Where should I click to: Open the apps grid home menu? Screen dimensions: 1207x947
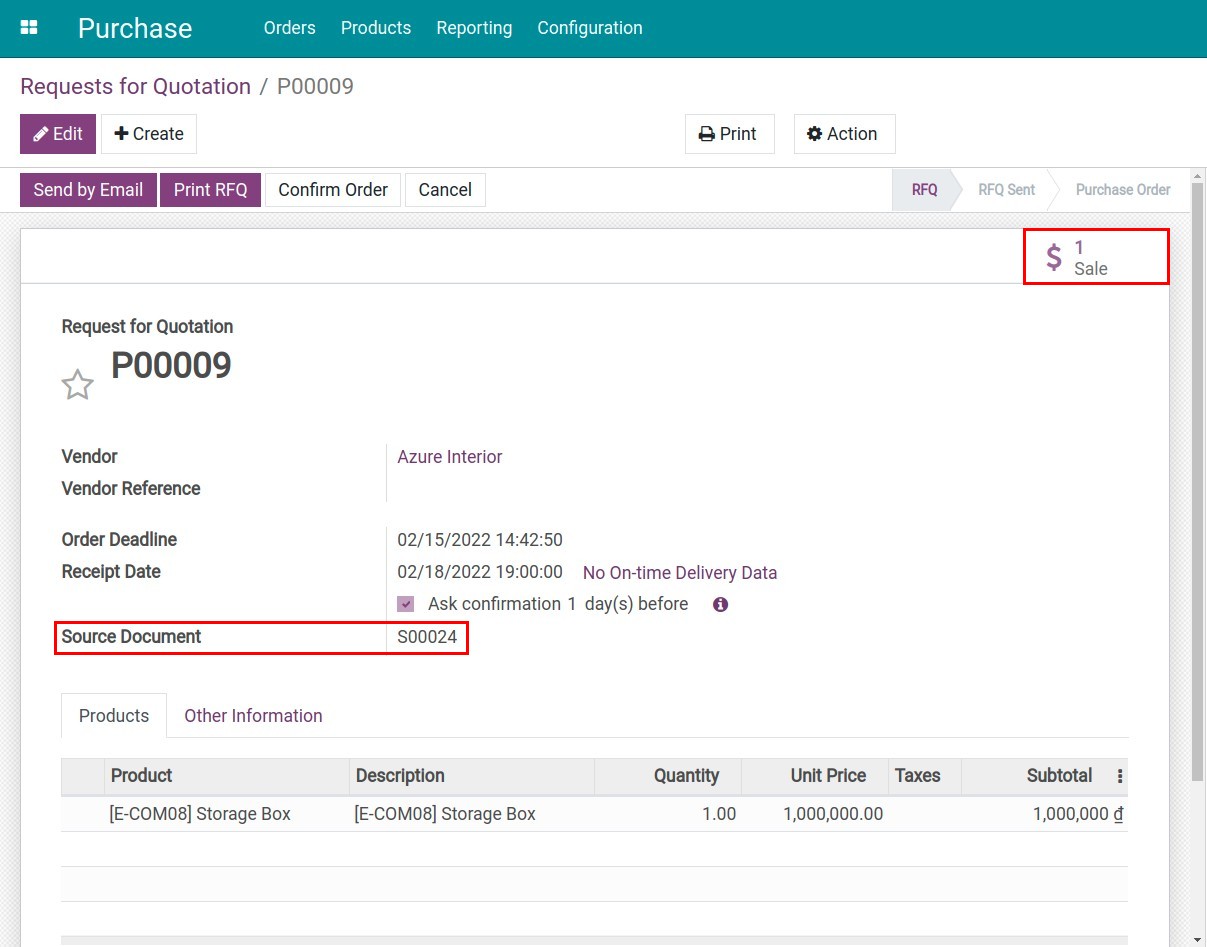(29, 28)
